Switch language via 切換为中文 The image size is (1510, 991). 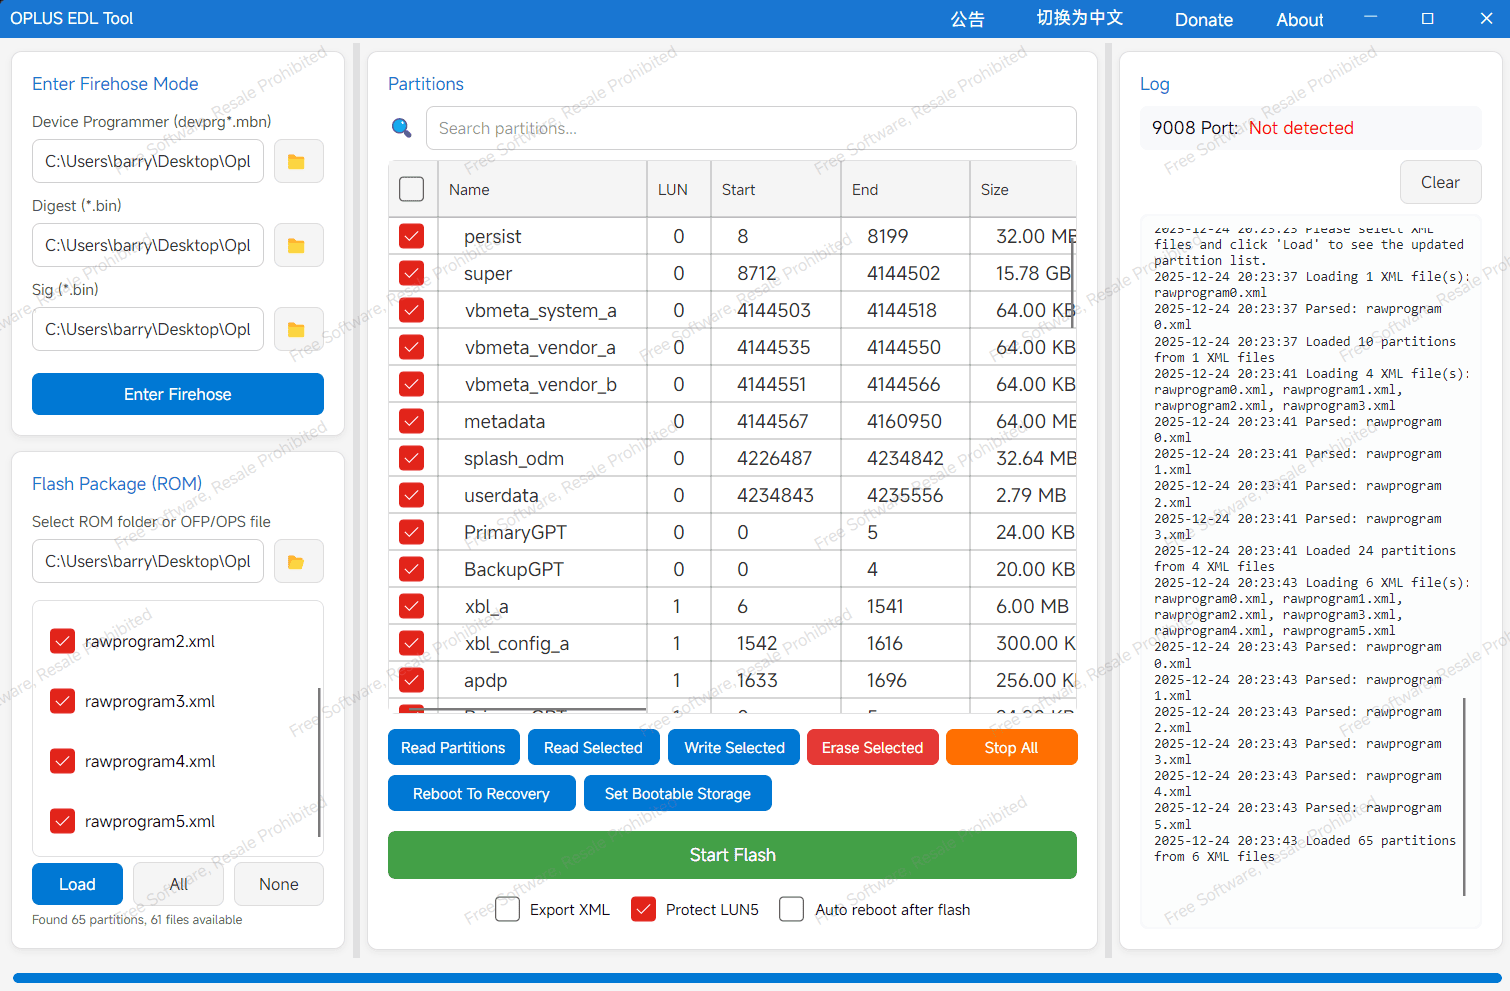coord(1080,18)
